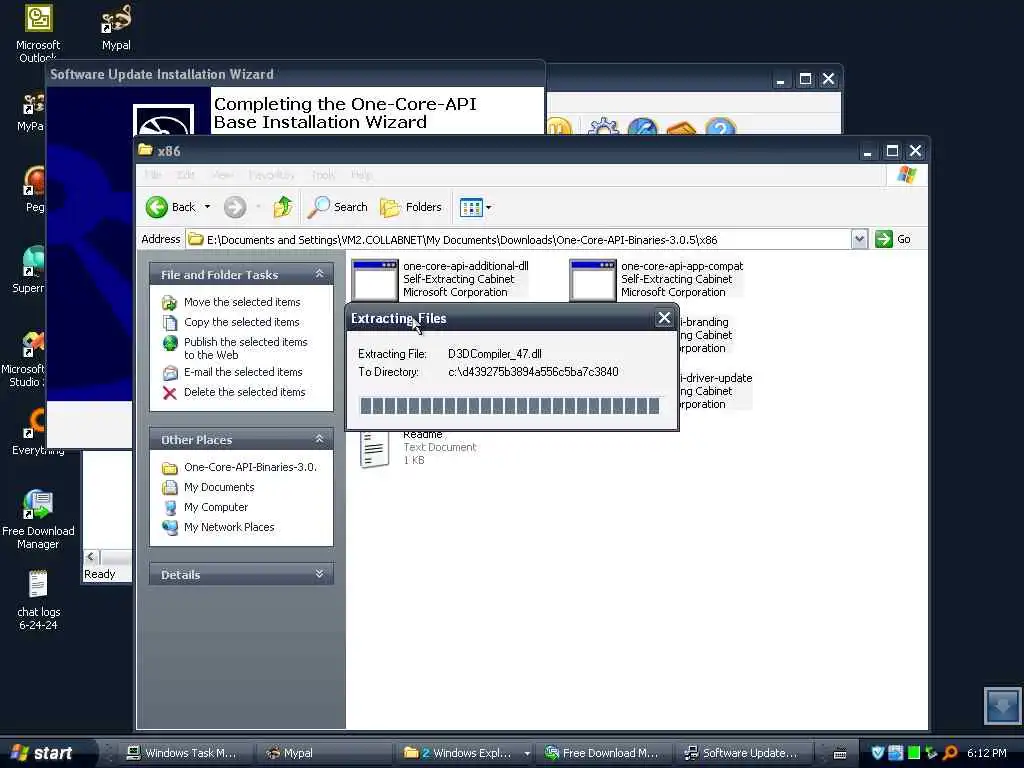Click the help question mark icon in background window

point(720,127)
